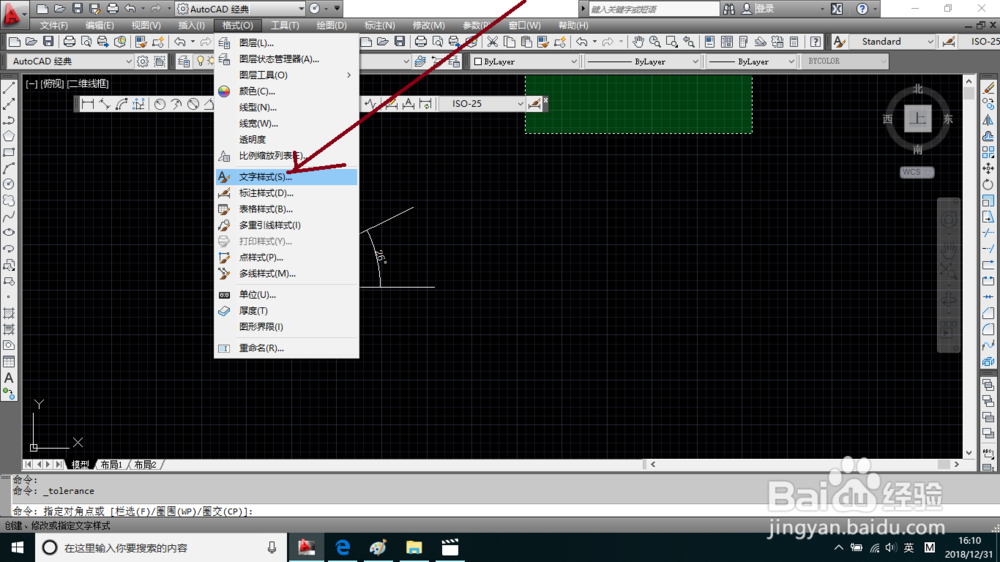Select the Line tool in the Draw toolbar
The image size is (1000, 562).
click(x=9, y=87)
